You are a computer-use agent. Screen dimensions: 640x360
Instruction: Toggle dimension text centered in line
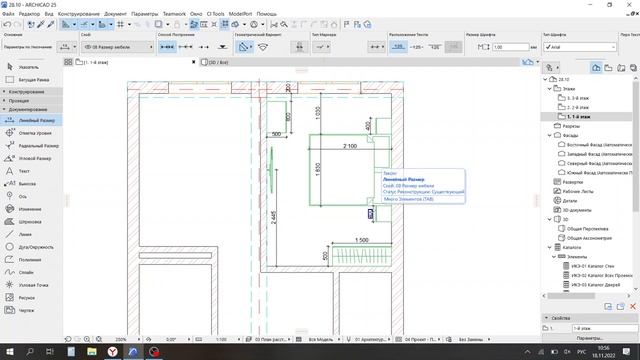(x=416, y=47)
